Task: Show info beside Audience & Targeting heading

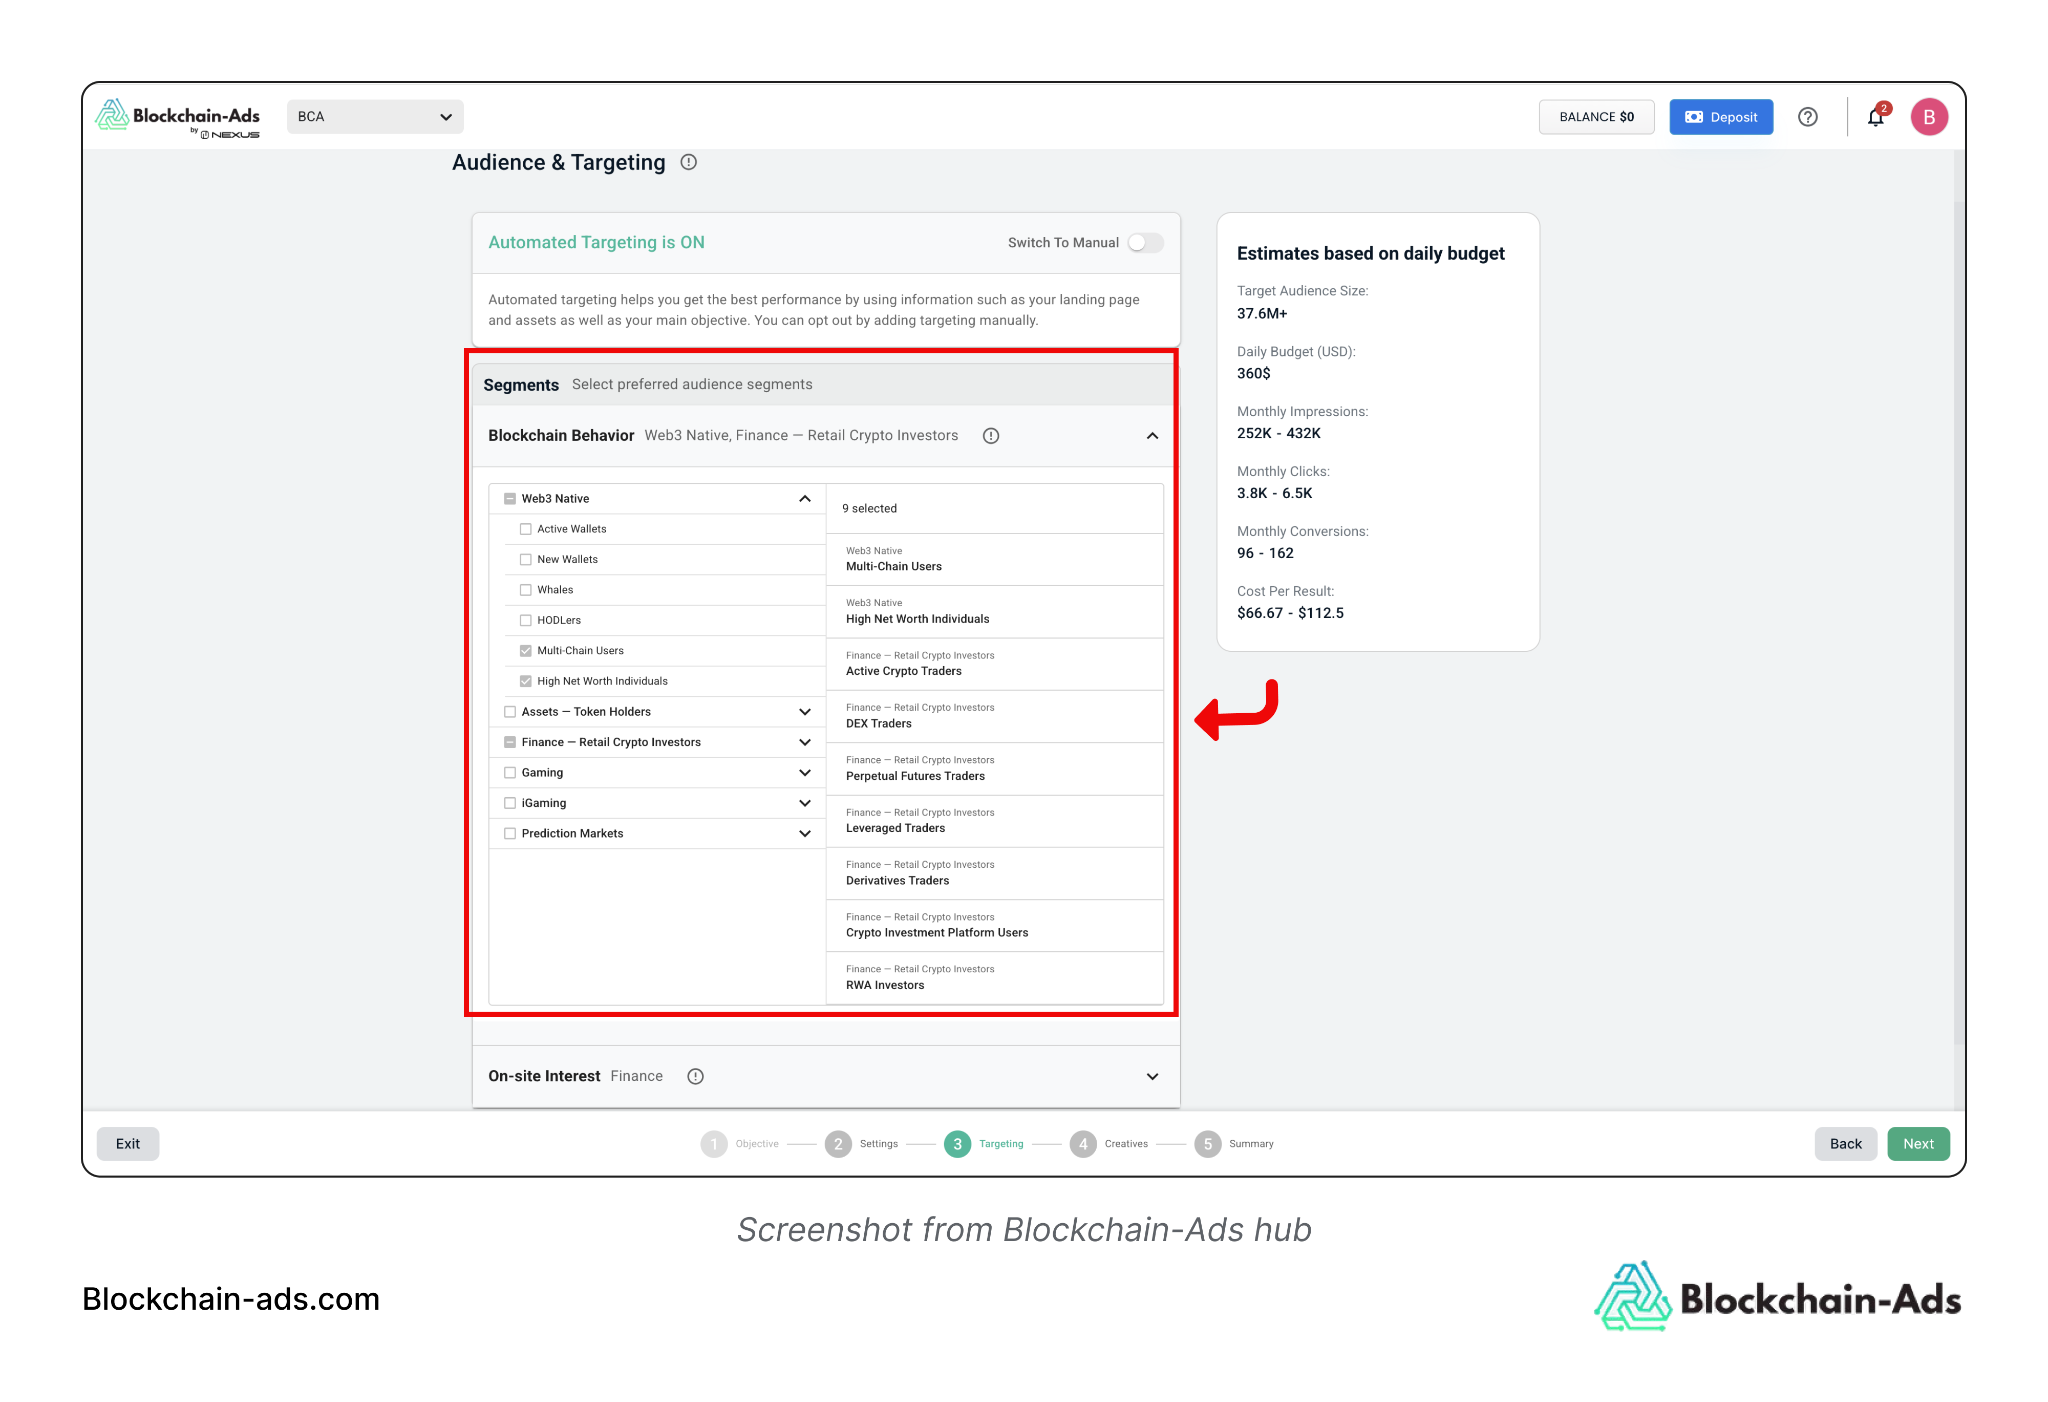Action: click(x=689, y=162)
